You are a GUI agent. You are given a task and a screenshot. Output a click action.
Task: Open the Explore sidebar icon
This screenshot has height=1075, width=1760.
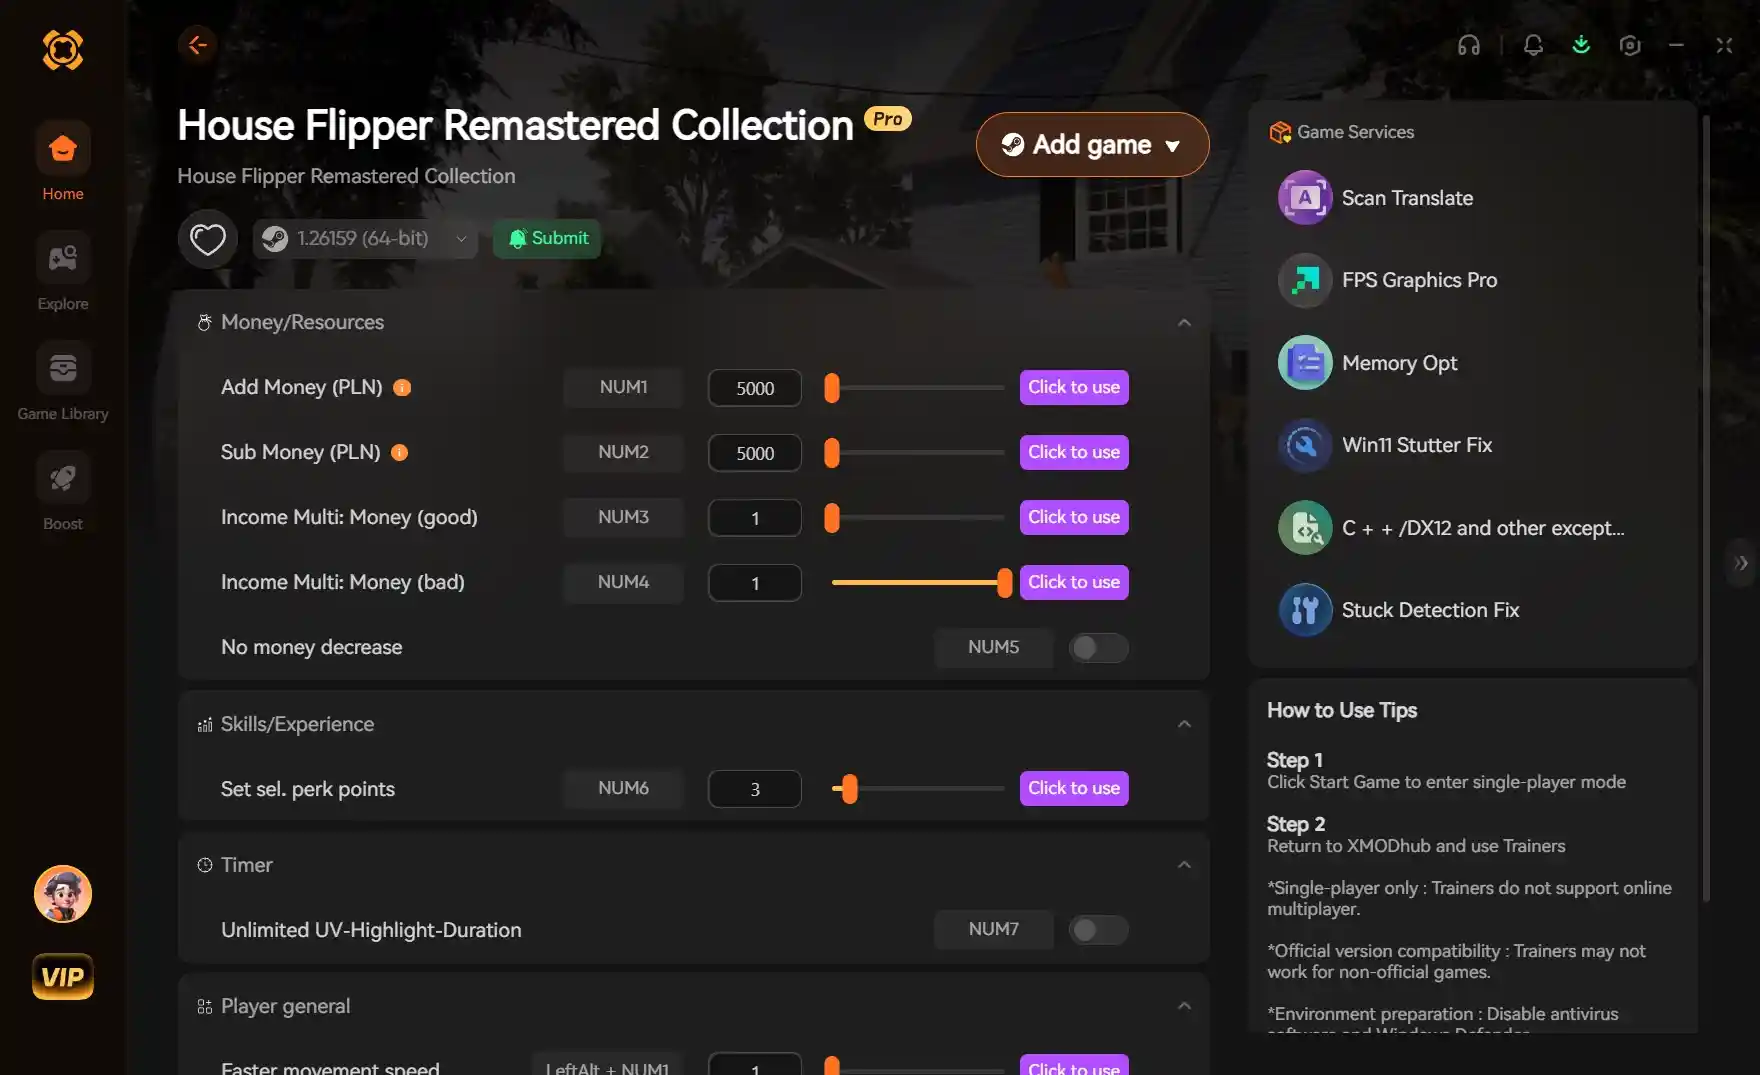click(x=62, y=259)
